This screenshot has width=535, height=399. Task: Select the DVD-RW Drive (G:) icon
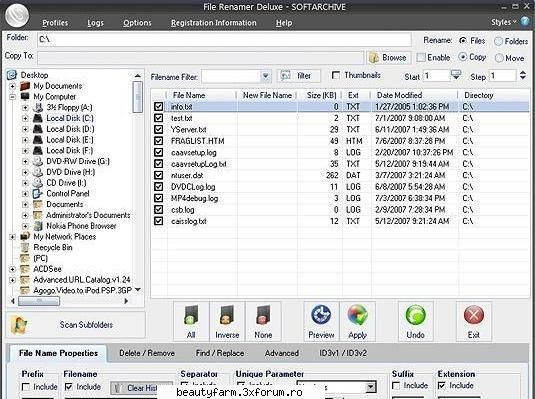coord(38,161)
